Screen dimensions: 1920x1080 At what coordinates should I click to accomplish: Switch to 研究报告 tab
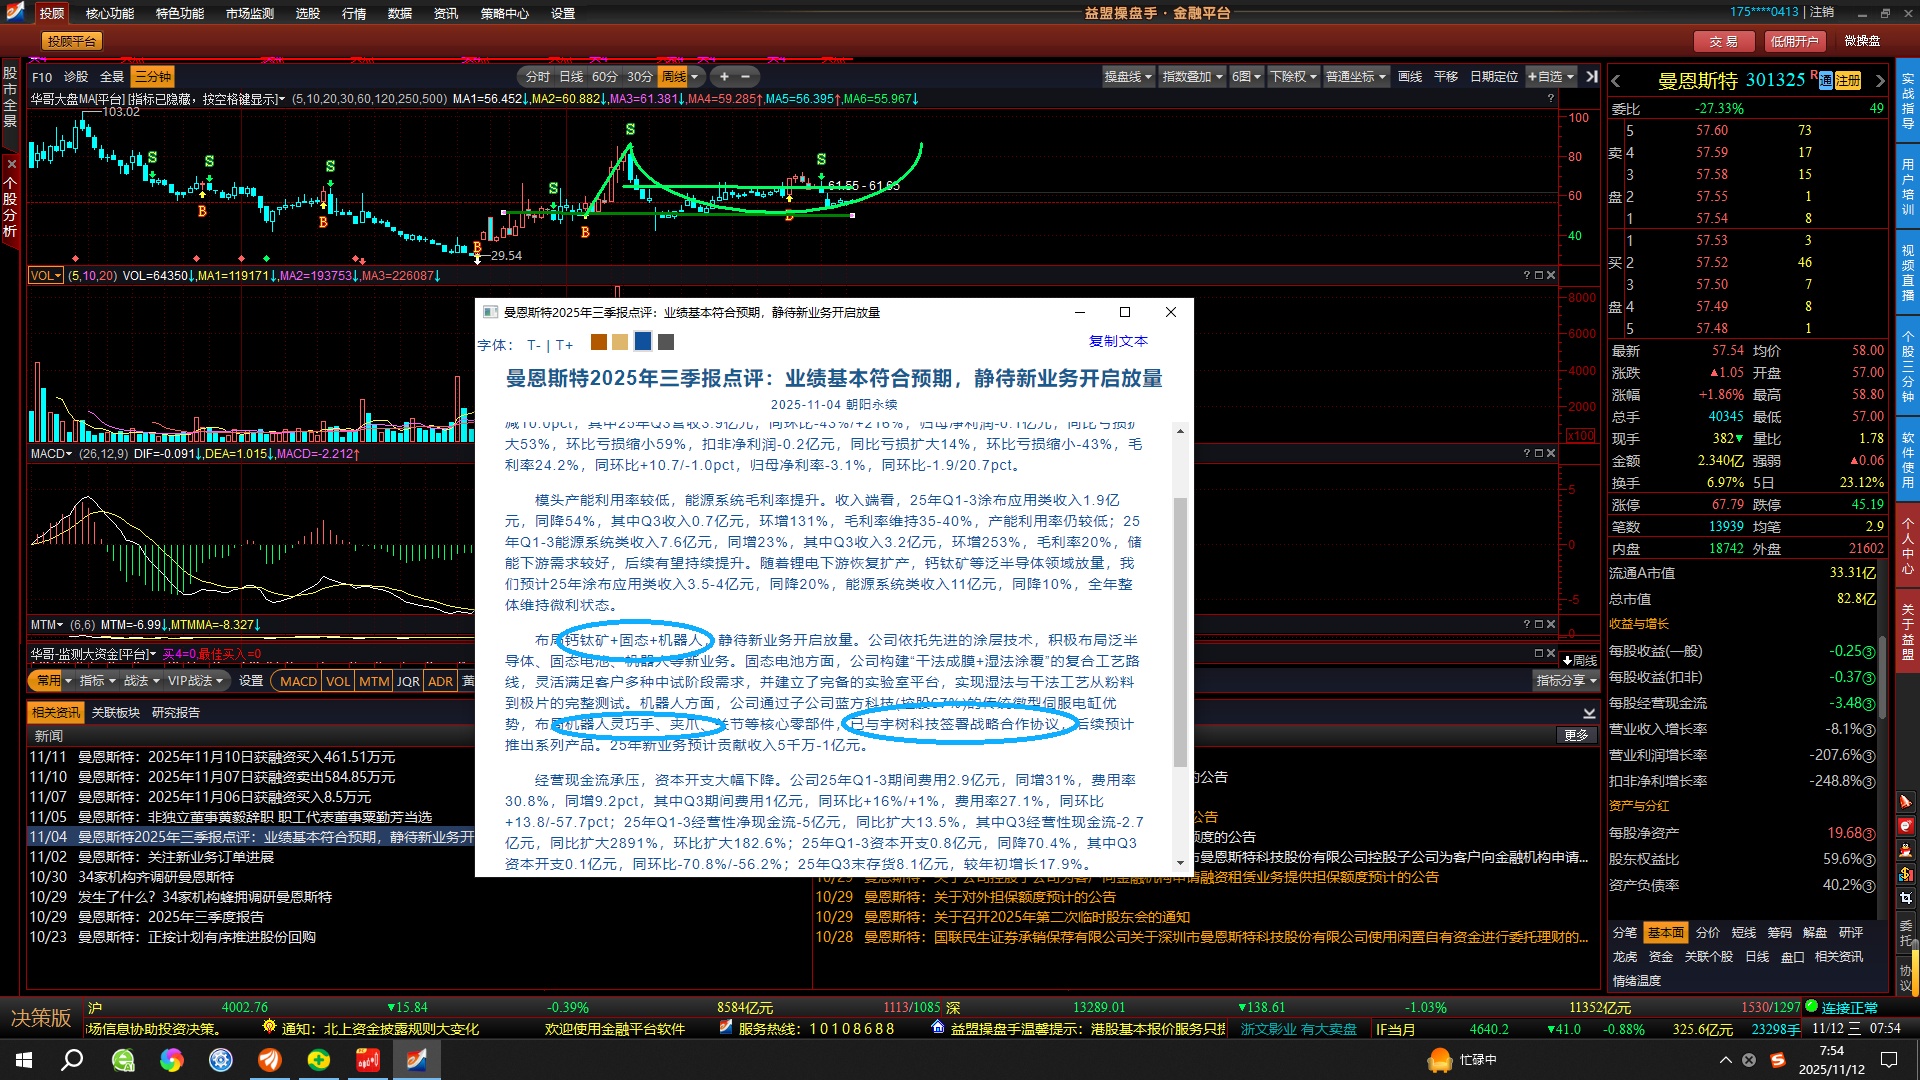pyautogui.click(x=176, y=713)
